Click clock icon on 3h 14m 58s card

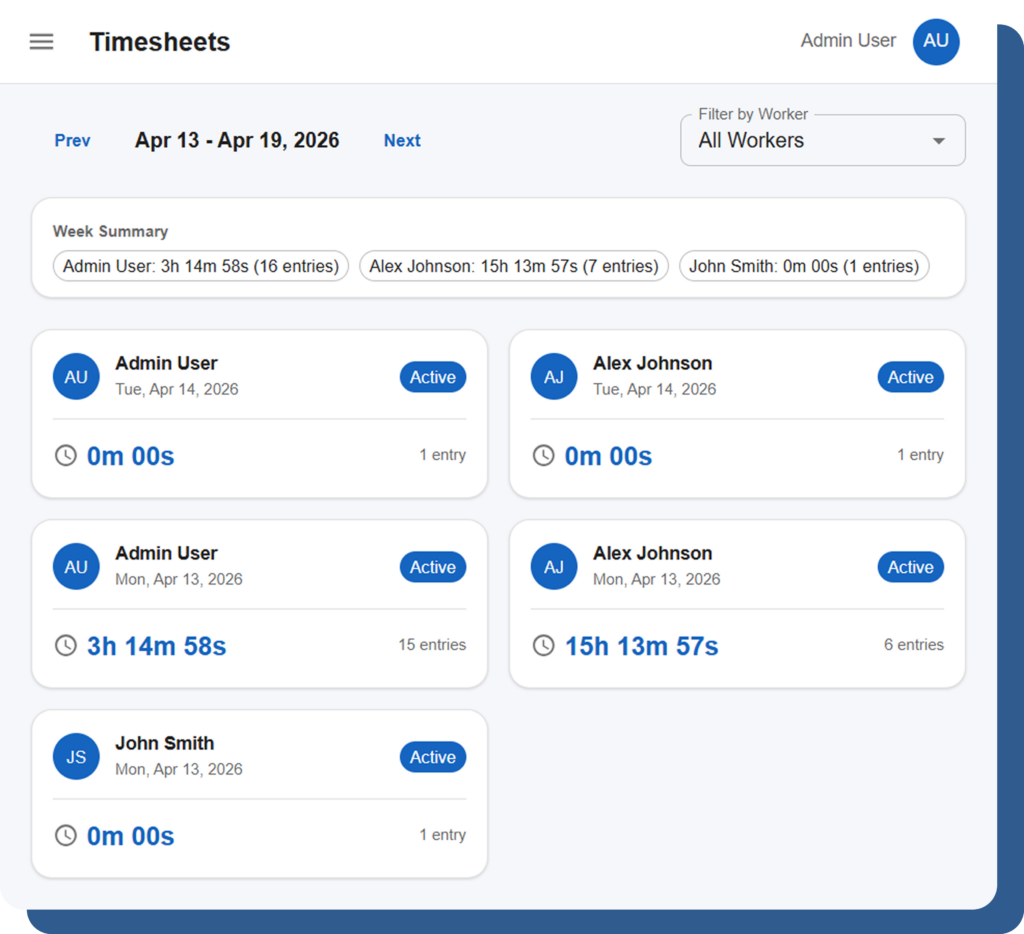tap(66, 646)
